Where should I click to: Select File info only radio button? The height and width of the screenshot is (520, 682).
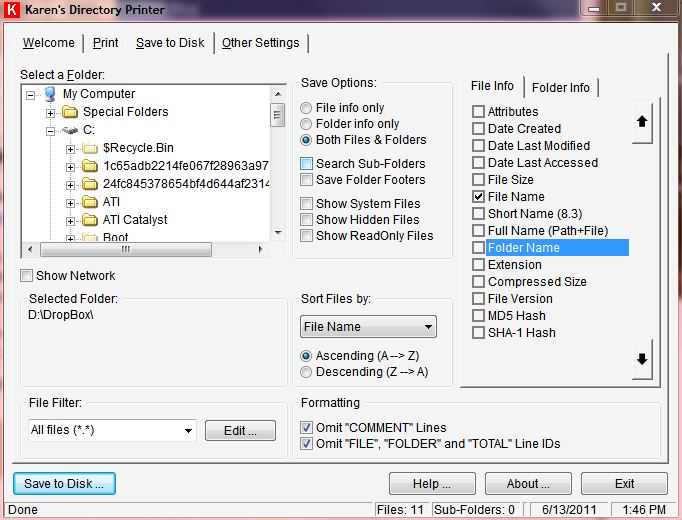(x=306, y=108)
